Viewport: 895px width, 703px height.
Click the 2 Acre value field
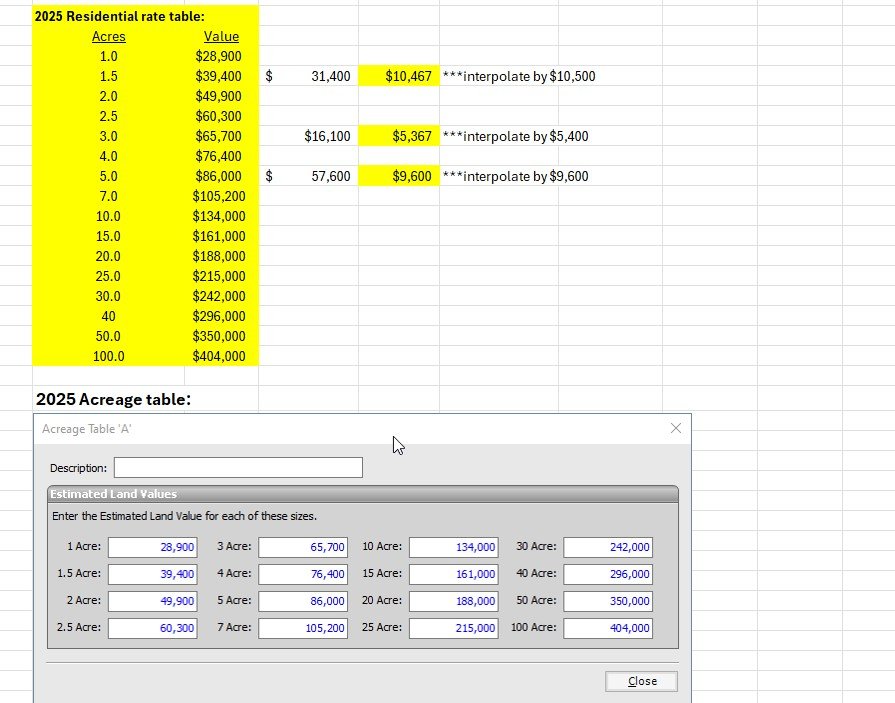click(152, 601)
